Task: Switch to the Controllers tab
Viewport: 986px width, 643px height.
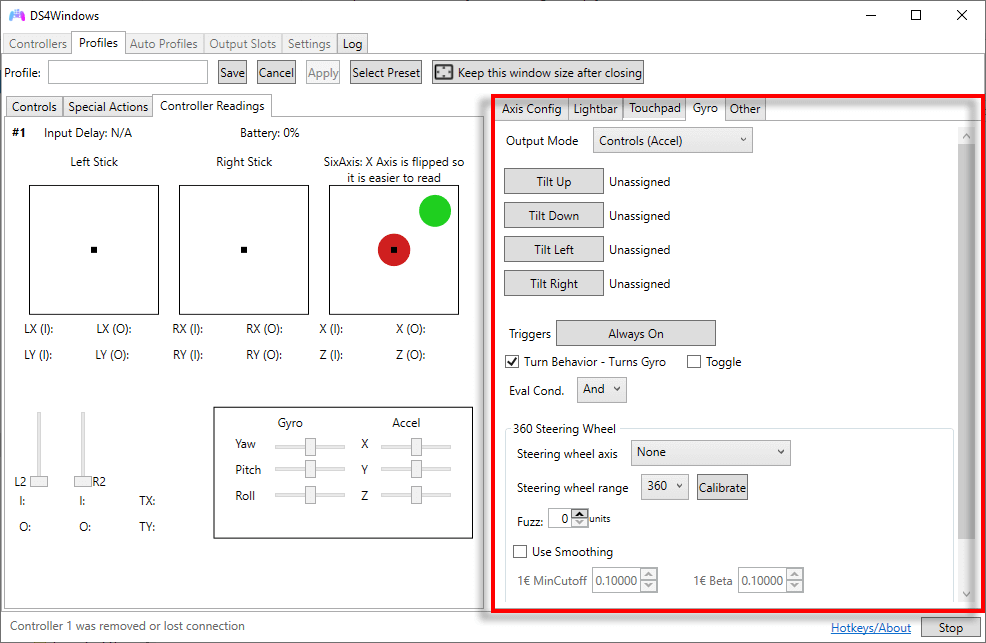Action: pyautogui.click(x=38, y=43)
